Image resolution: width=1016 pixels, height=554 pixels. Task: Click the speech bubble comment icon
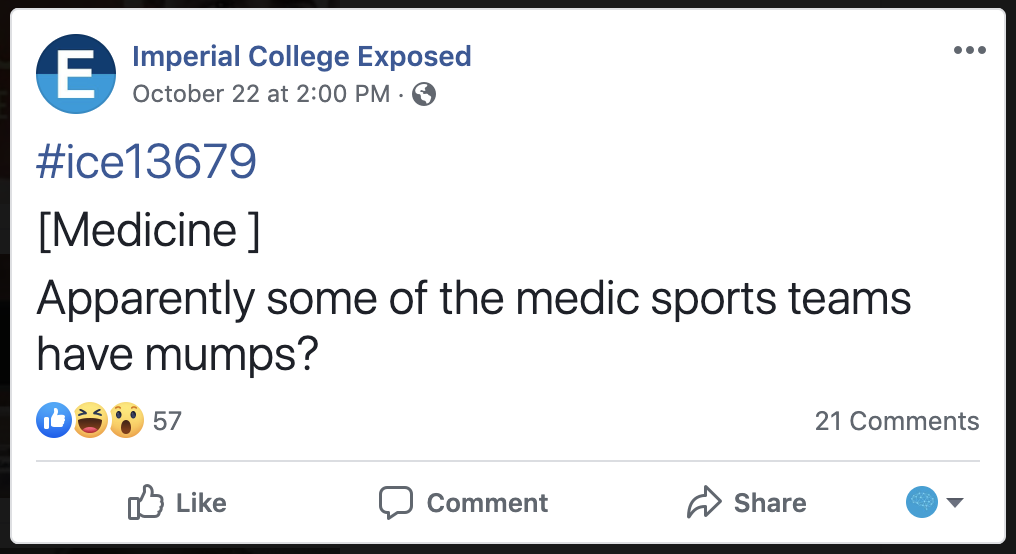[396, 502]
